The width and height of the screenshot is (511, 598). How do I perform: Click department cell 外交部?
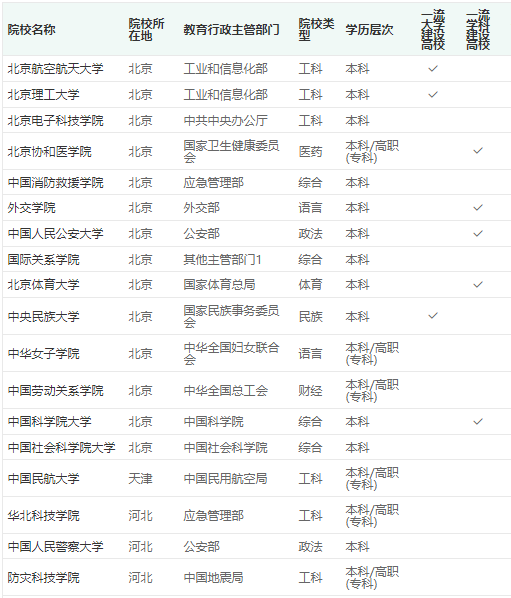(x=202, y=208)
